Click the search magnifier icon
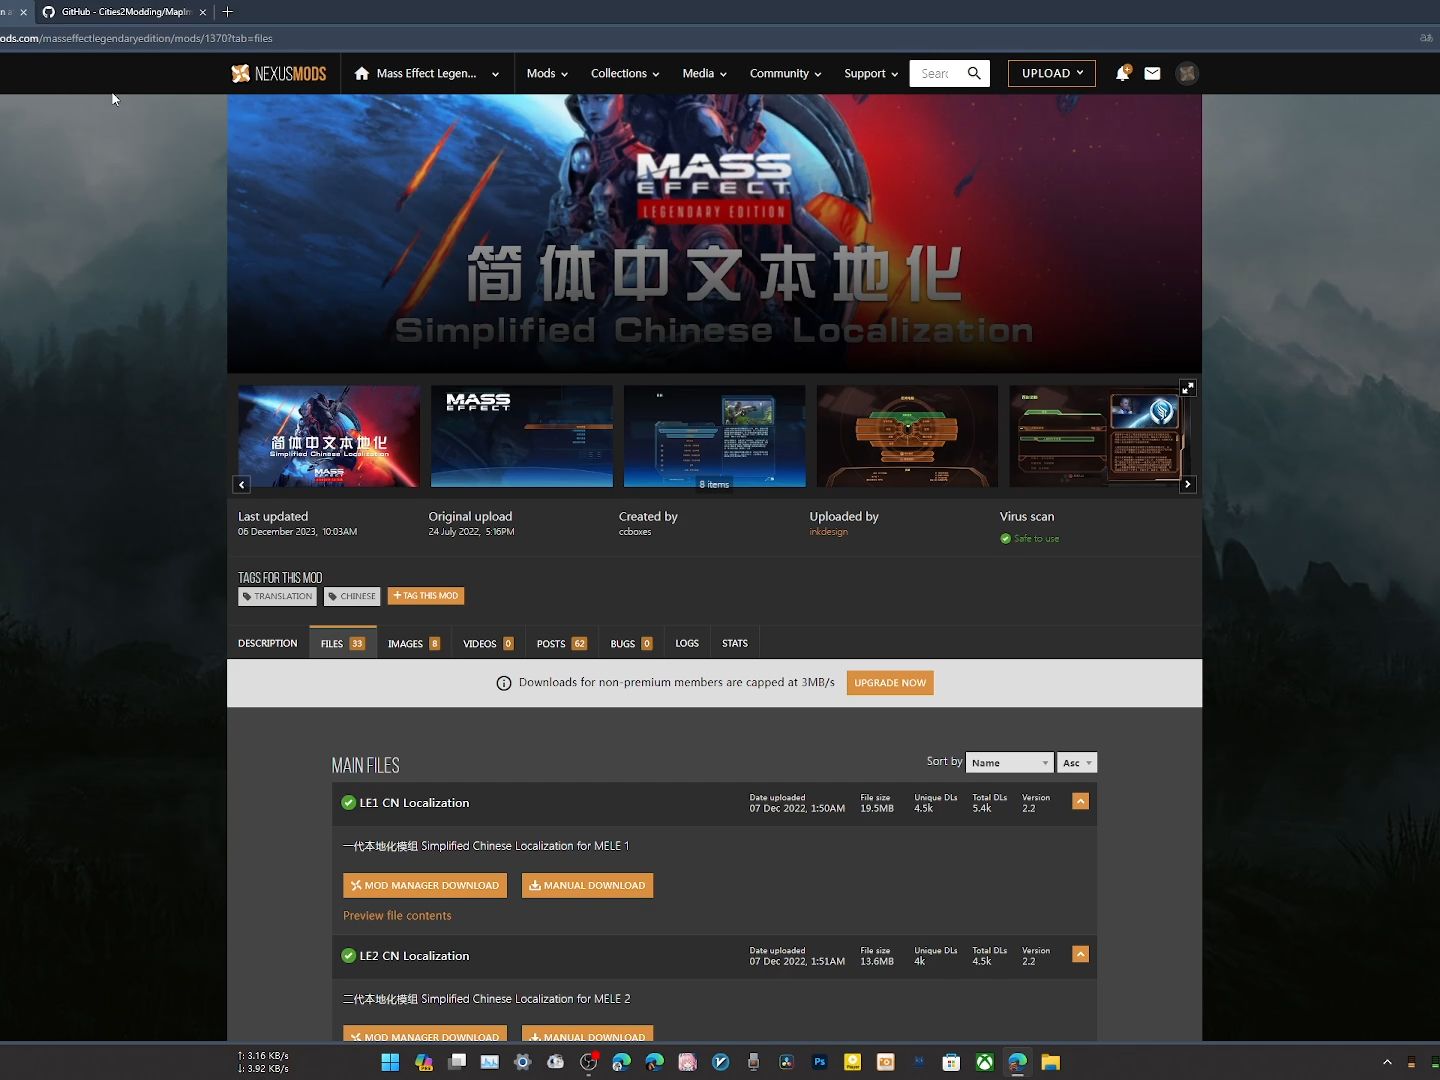This screenshot has height=1080, width=1440. (x=974, y=73)
